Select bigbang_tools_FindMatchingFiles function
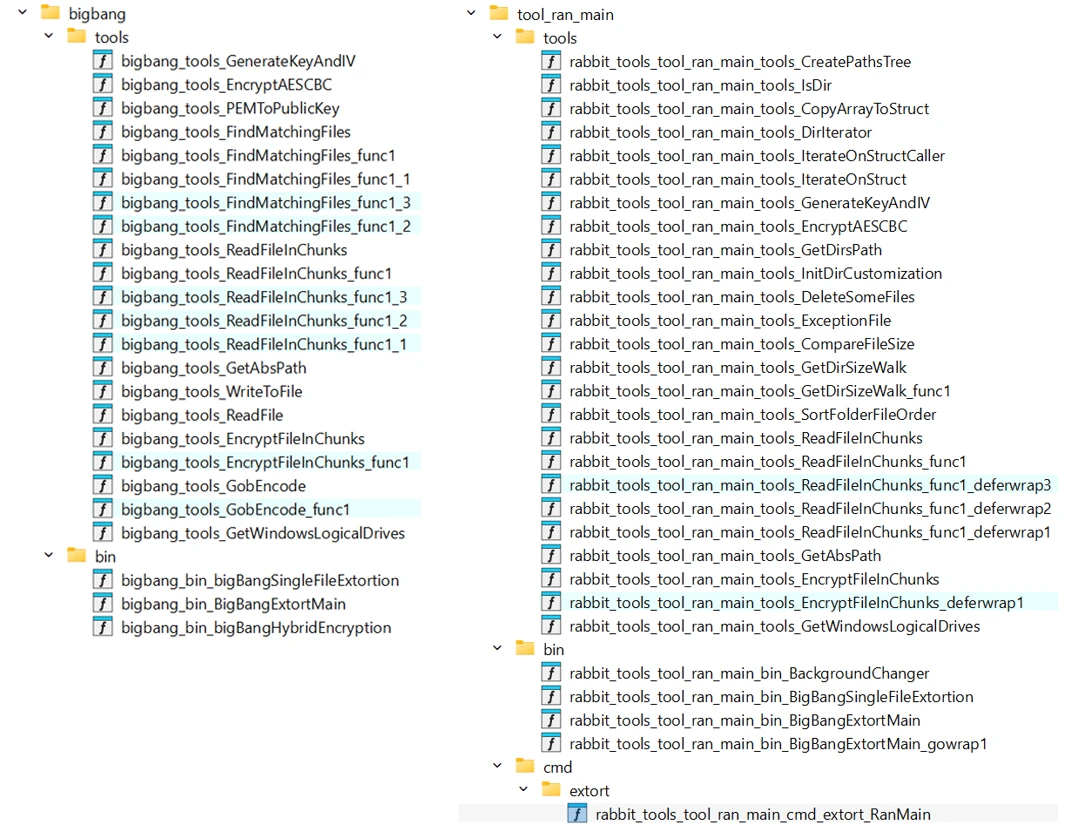 (236, 132)
